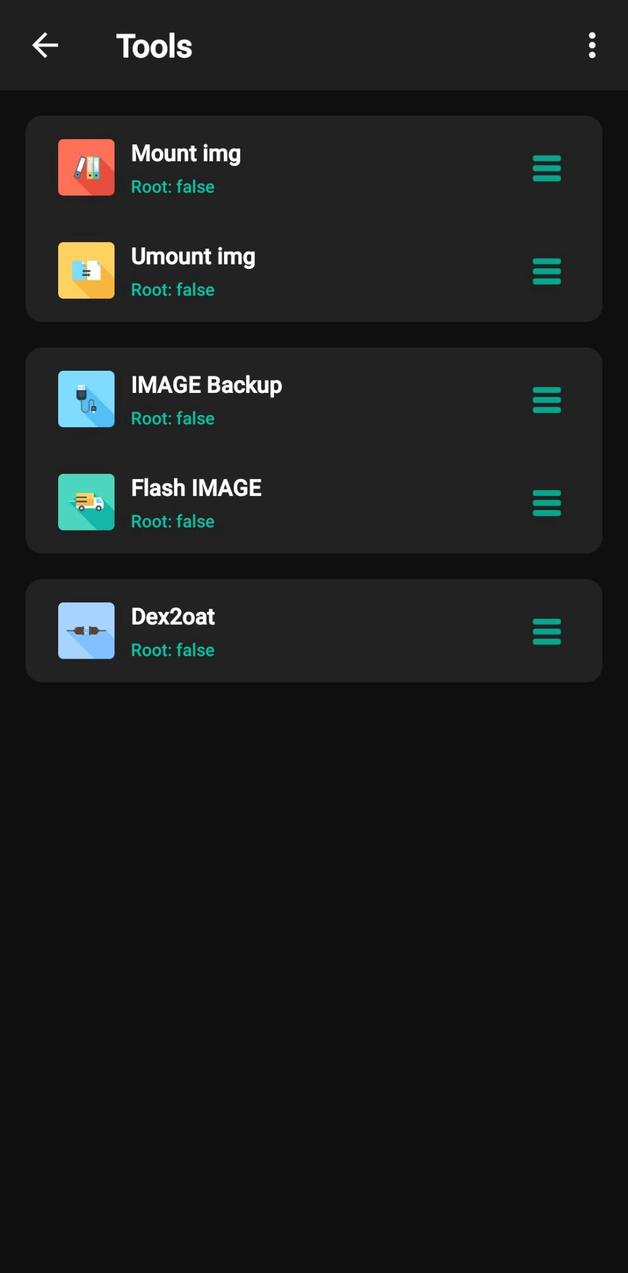Select the Mount img tool icon
The width and height of the screenshot is (628, 1273).
coord(86,167)
